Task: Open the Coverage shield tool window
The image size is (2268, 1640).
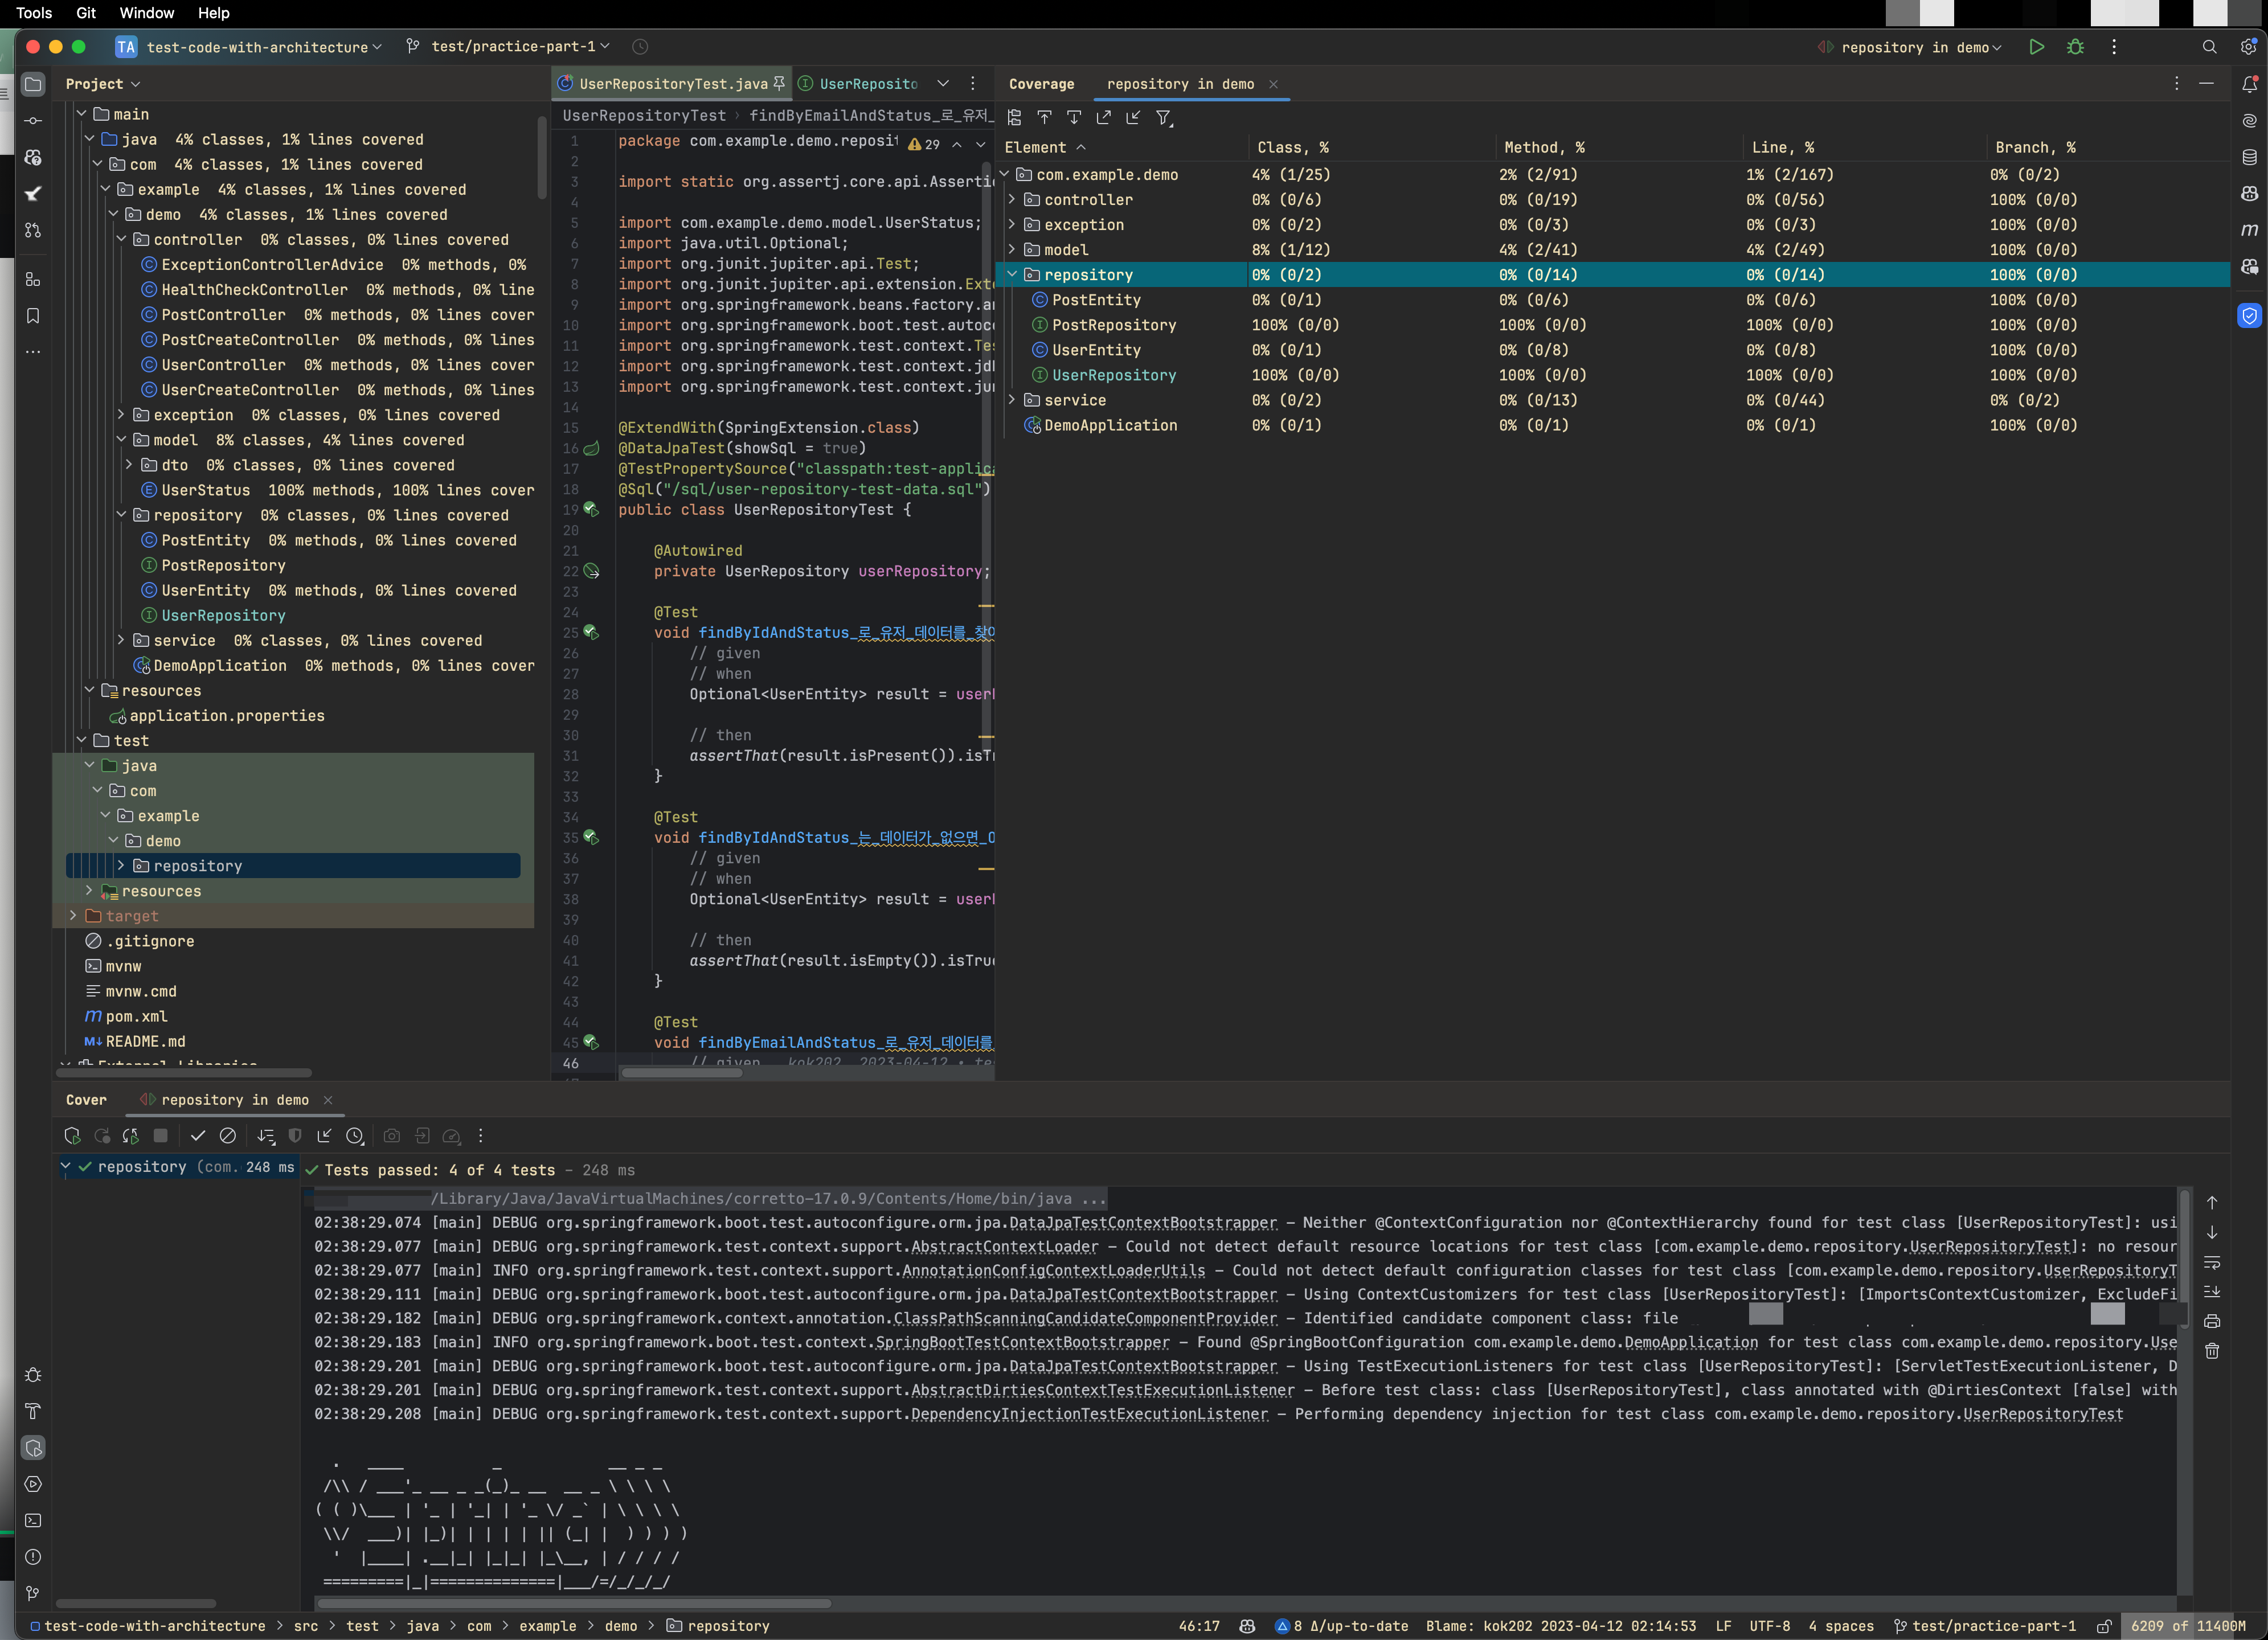Action: [x=2249, y=316]
